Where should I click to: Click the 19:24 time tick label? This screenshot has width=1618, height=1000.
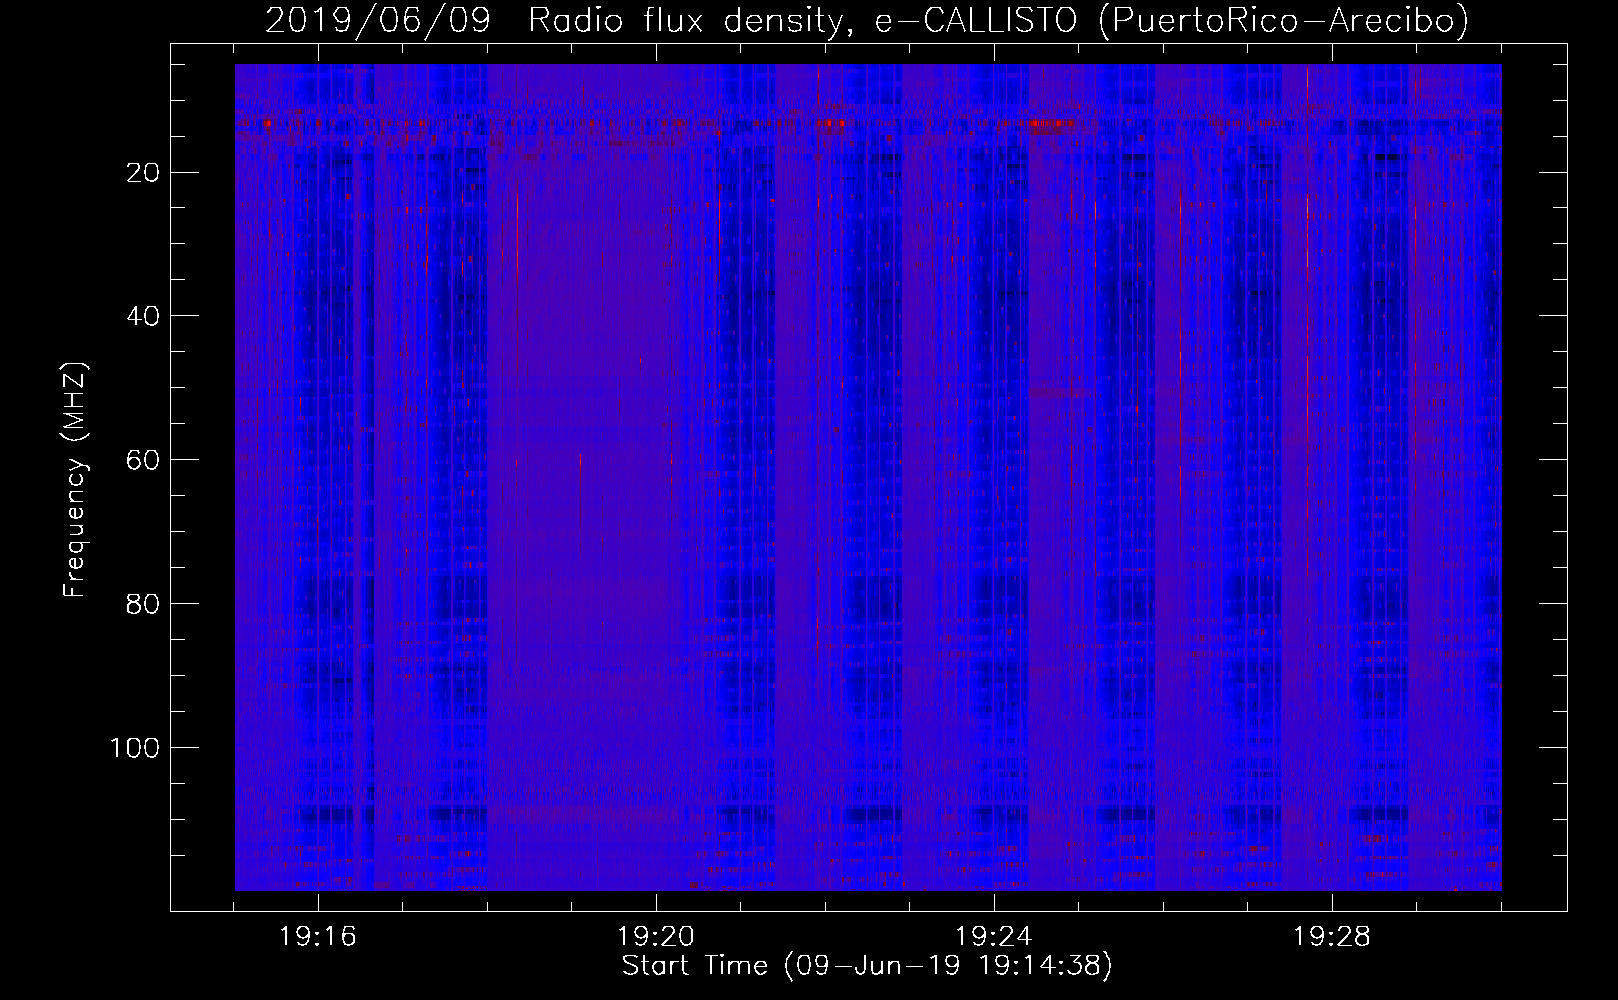tap(994, 937)
